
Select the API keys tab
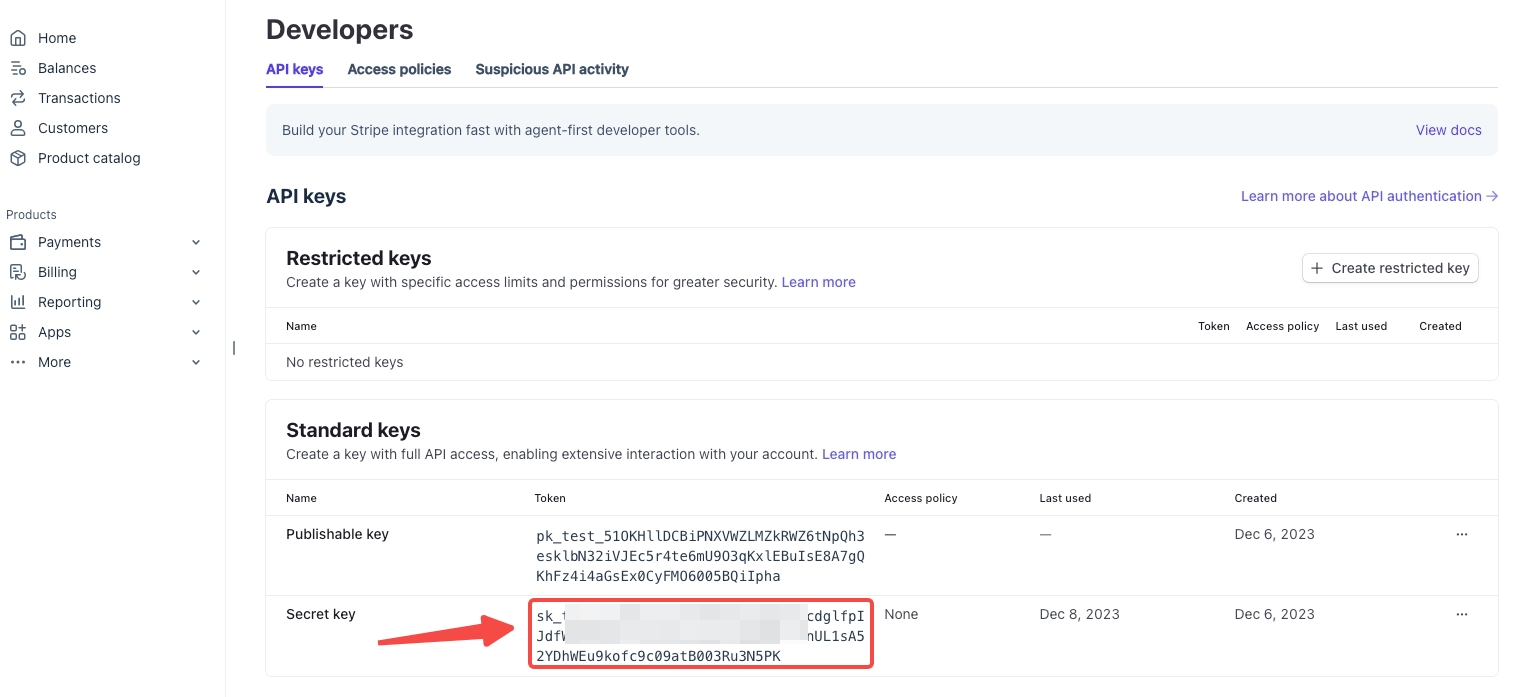[294, 69]
